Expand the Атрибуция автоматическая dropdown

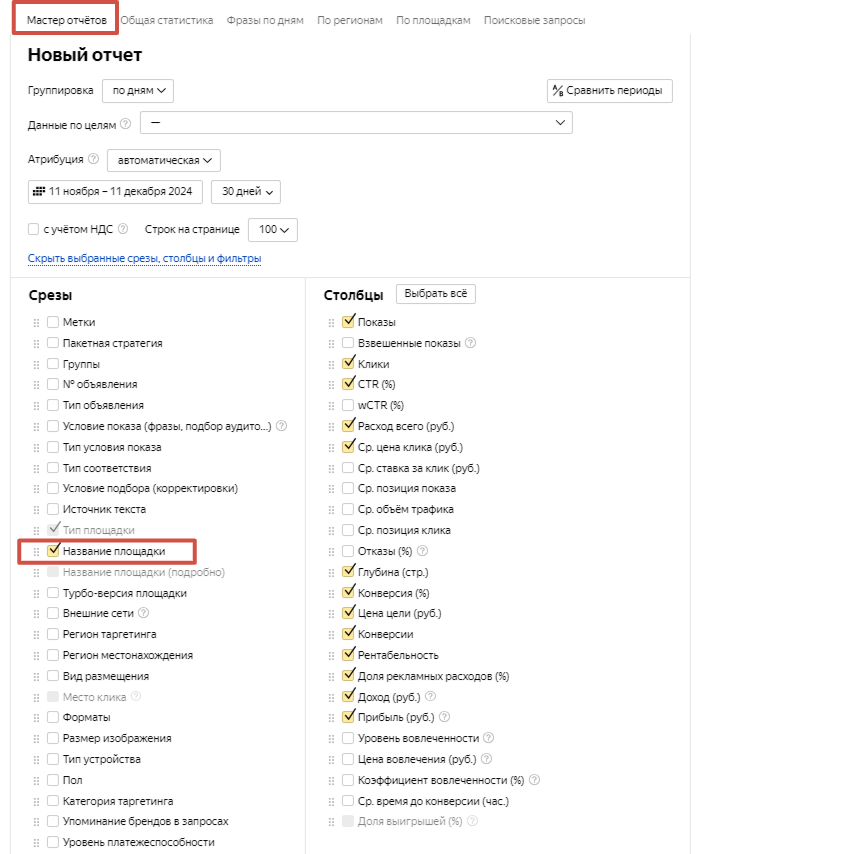(164, 160)
